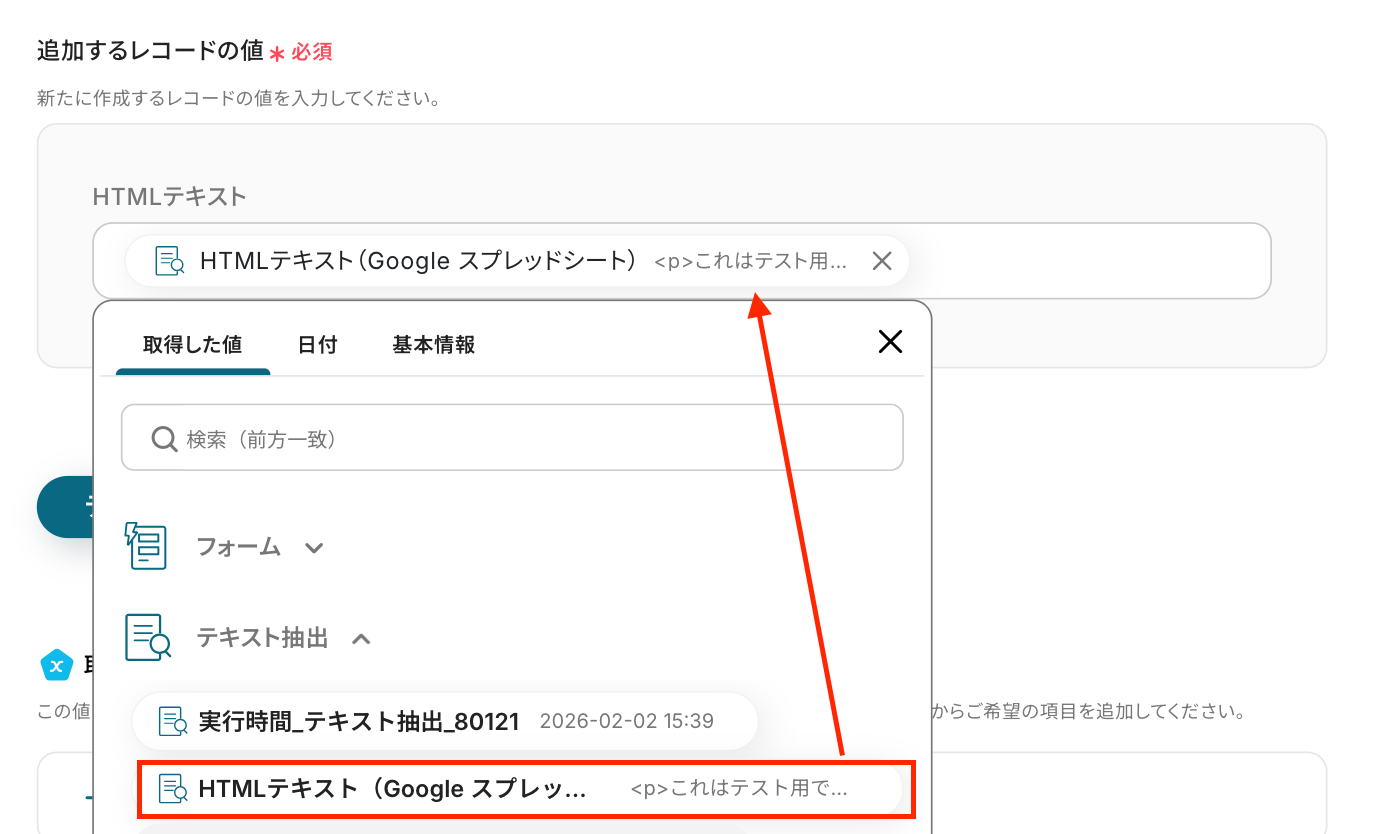This screenshot has height=834, width=1394.
Task: Click the フォーム form icon
Action: point(146,546)
